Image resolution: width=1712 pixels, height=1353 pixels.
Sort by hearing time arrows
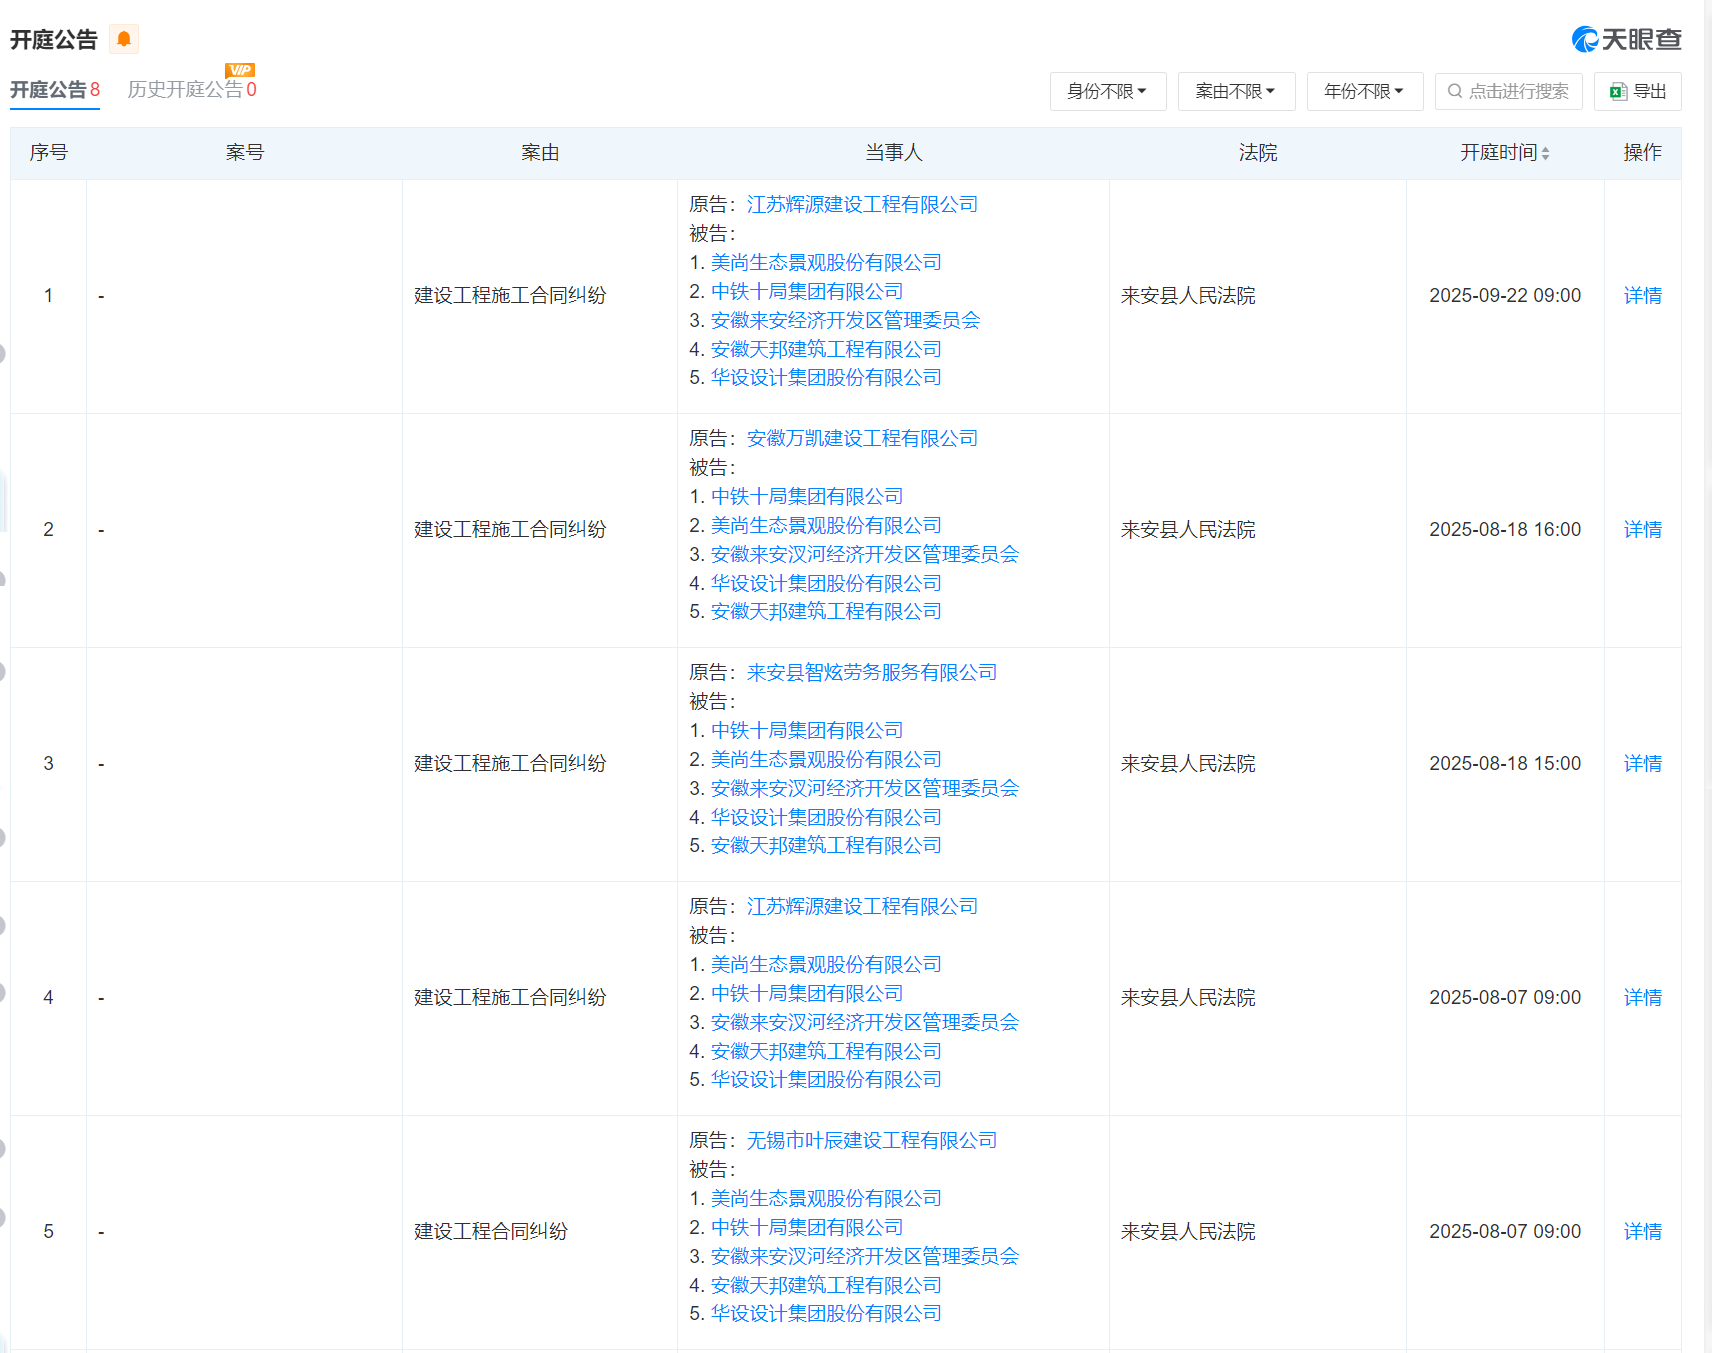[x=1545, y=153]
